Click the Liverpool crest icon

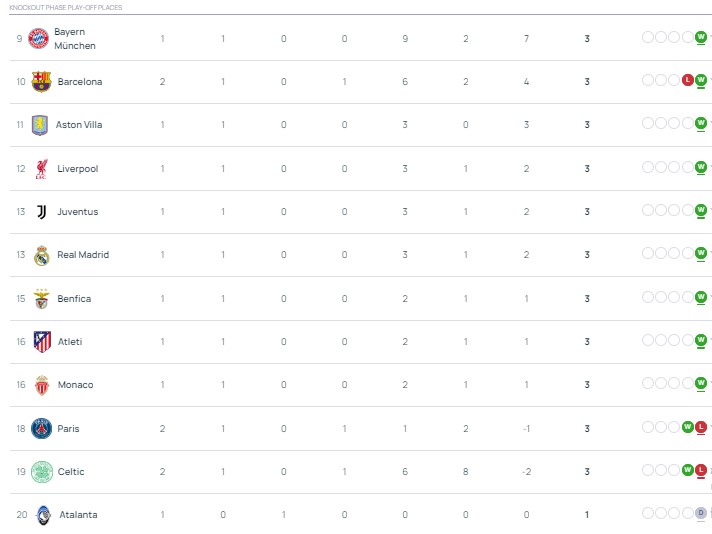point(41,169)
